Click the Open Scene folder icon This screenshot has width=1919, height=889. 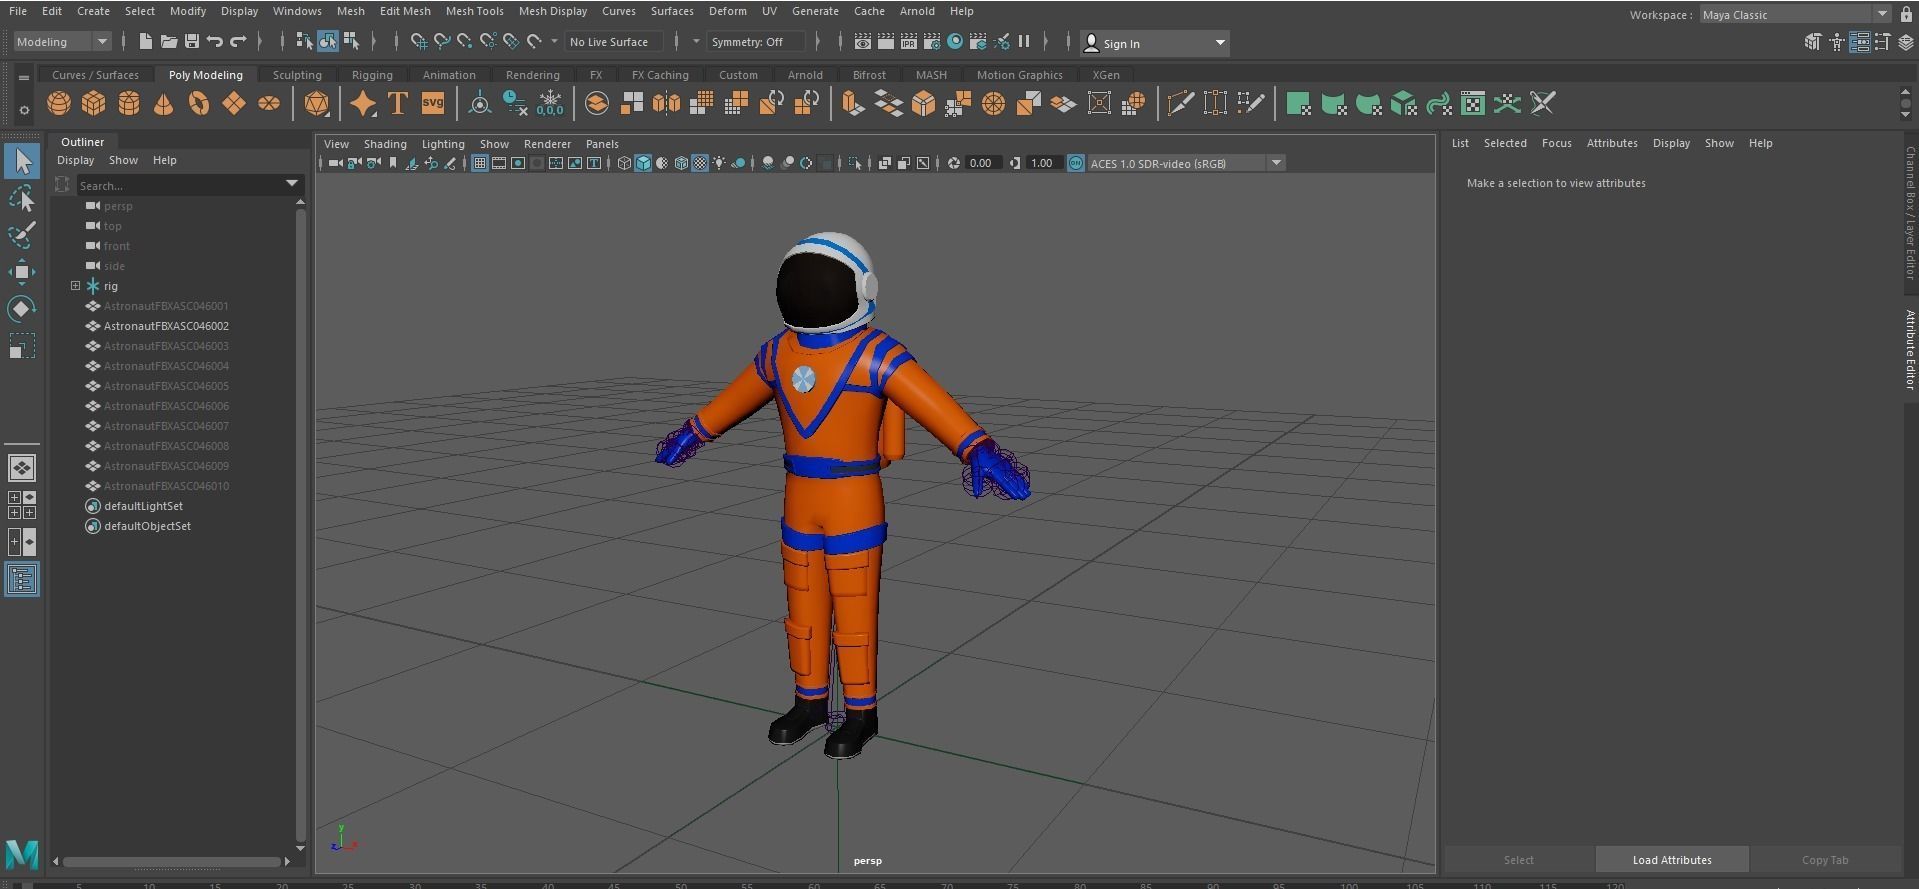pyautogui.click(x=169, y=41)
